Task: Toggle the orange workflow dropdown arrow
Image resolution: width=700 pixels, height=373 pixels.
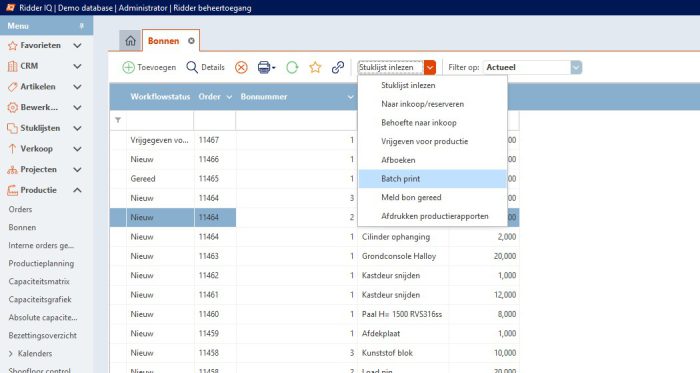Action: click(x=429, y=67)
